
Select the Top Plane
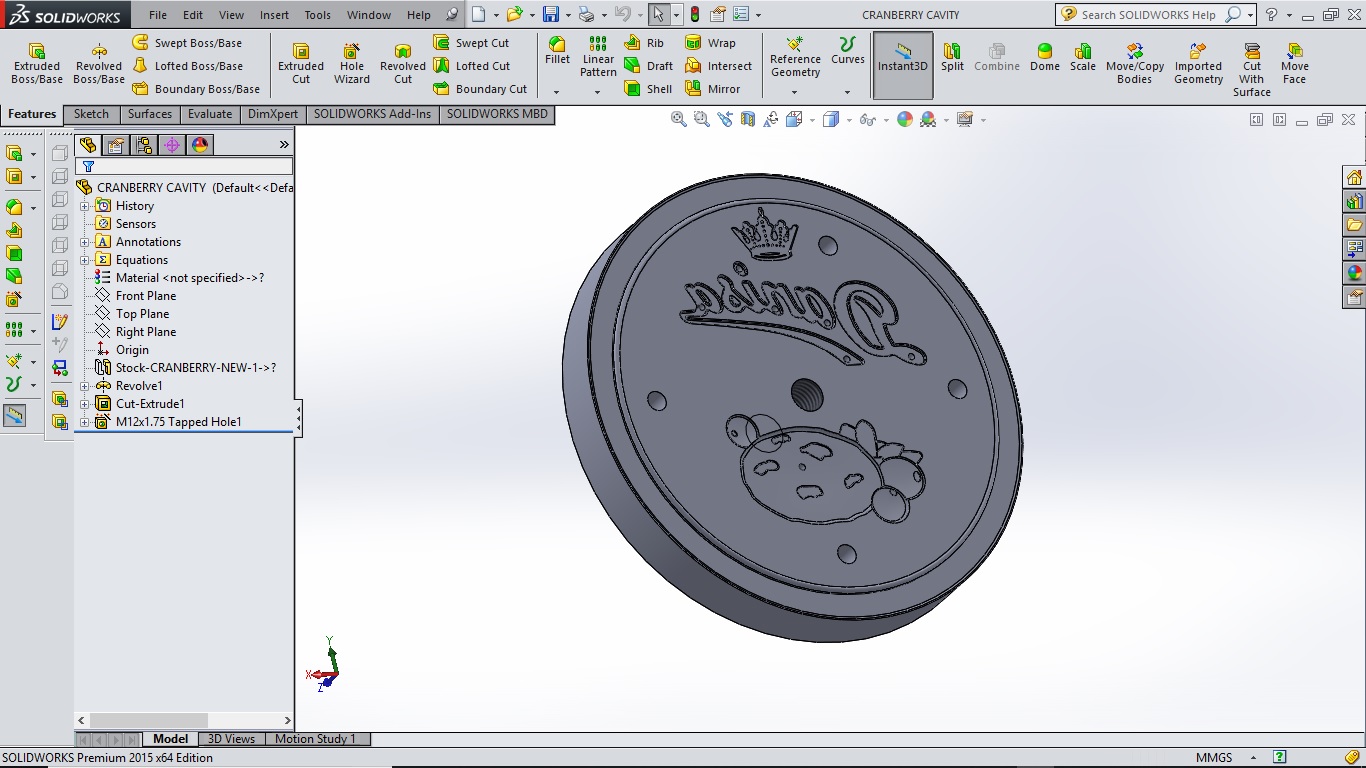tap(132, 314)
